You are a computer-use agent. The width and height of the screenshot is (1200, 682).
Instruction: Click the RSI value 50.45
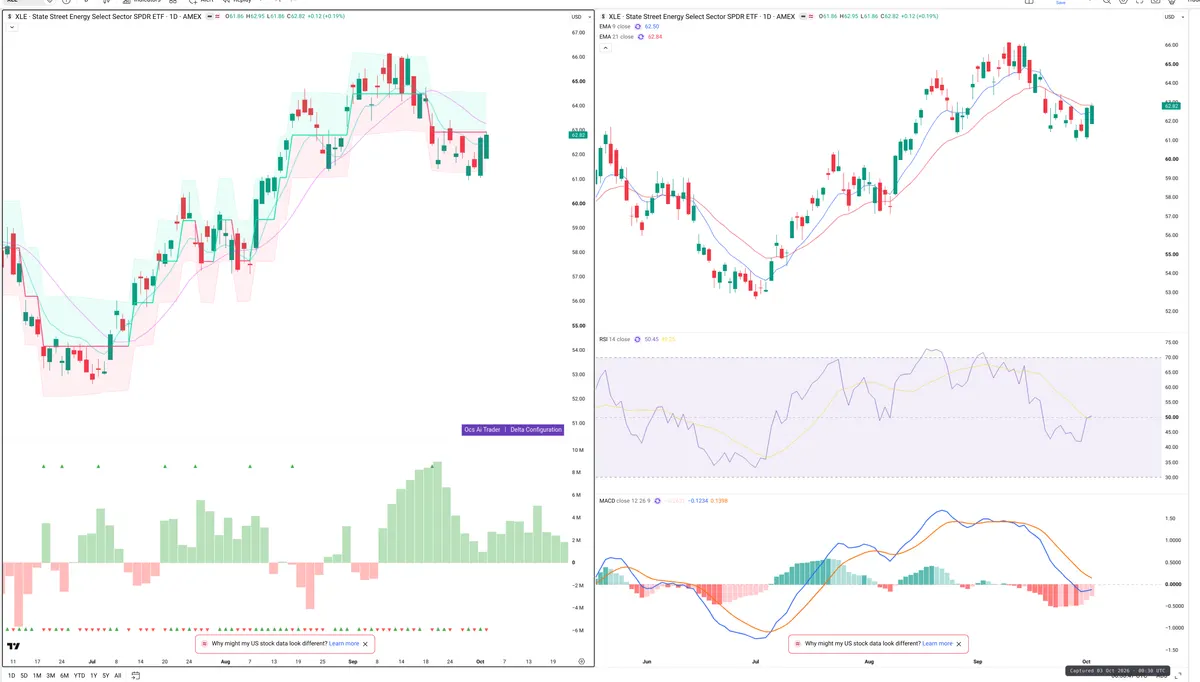[x=651, y=339]
